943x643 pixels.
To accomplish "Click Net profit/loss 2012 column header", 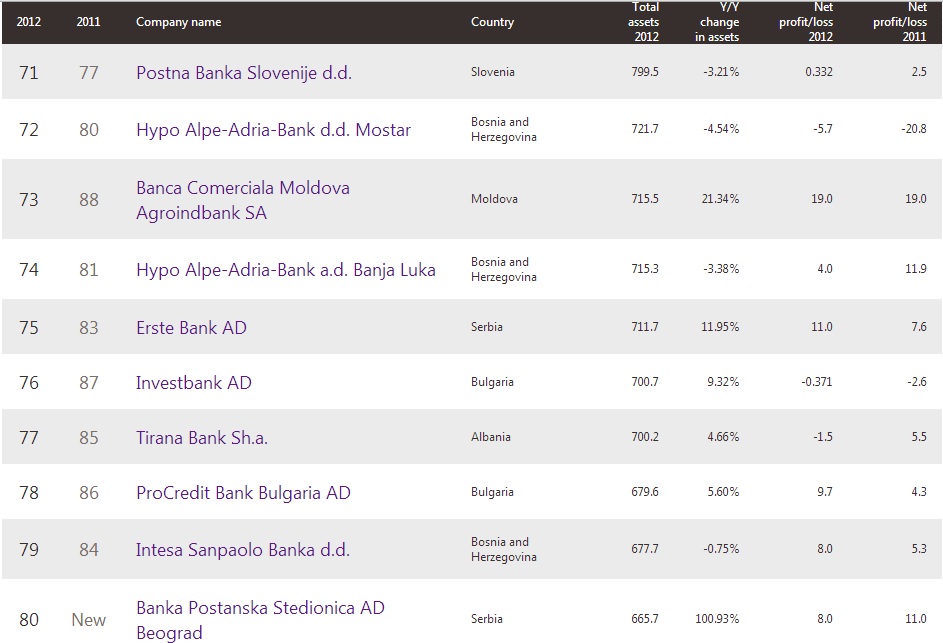I will coord(806,22).
